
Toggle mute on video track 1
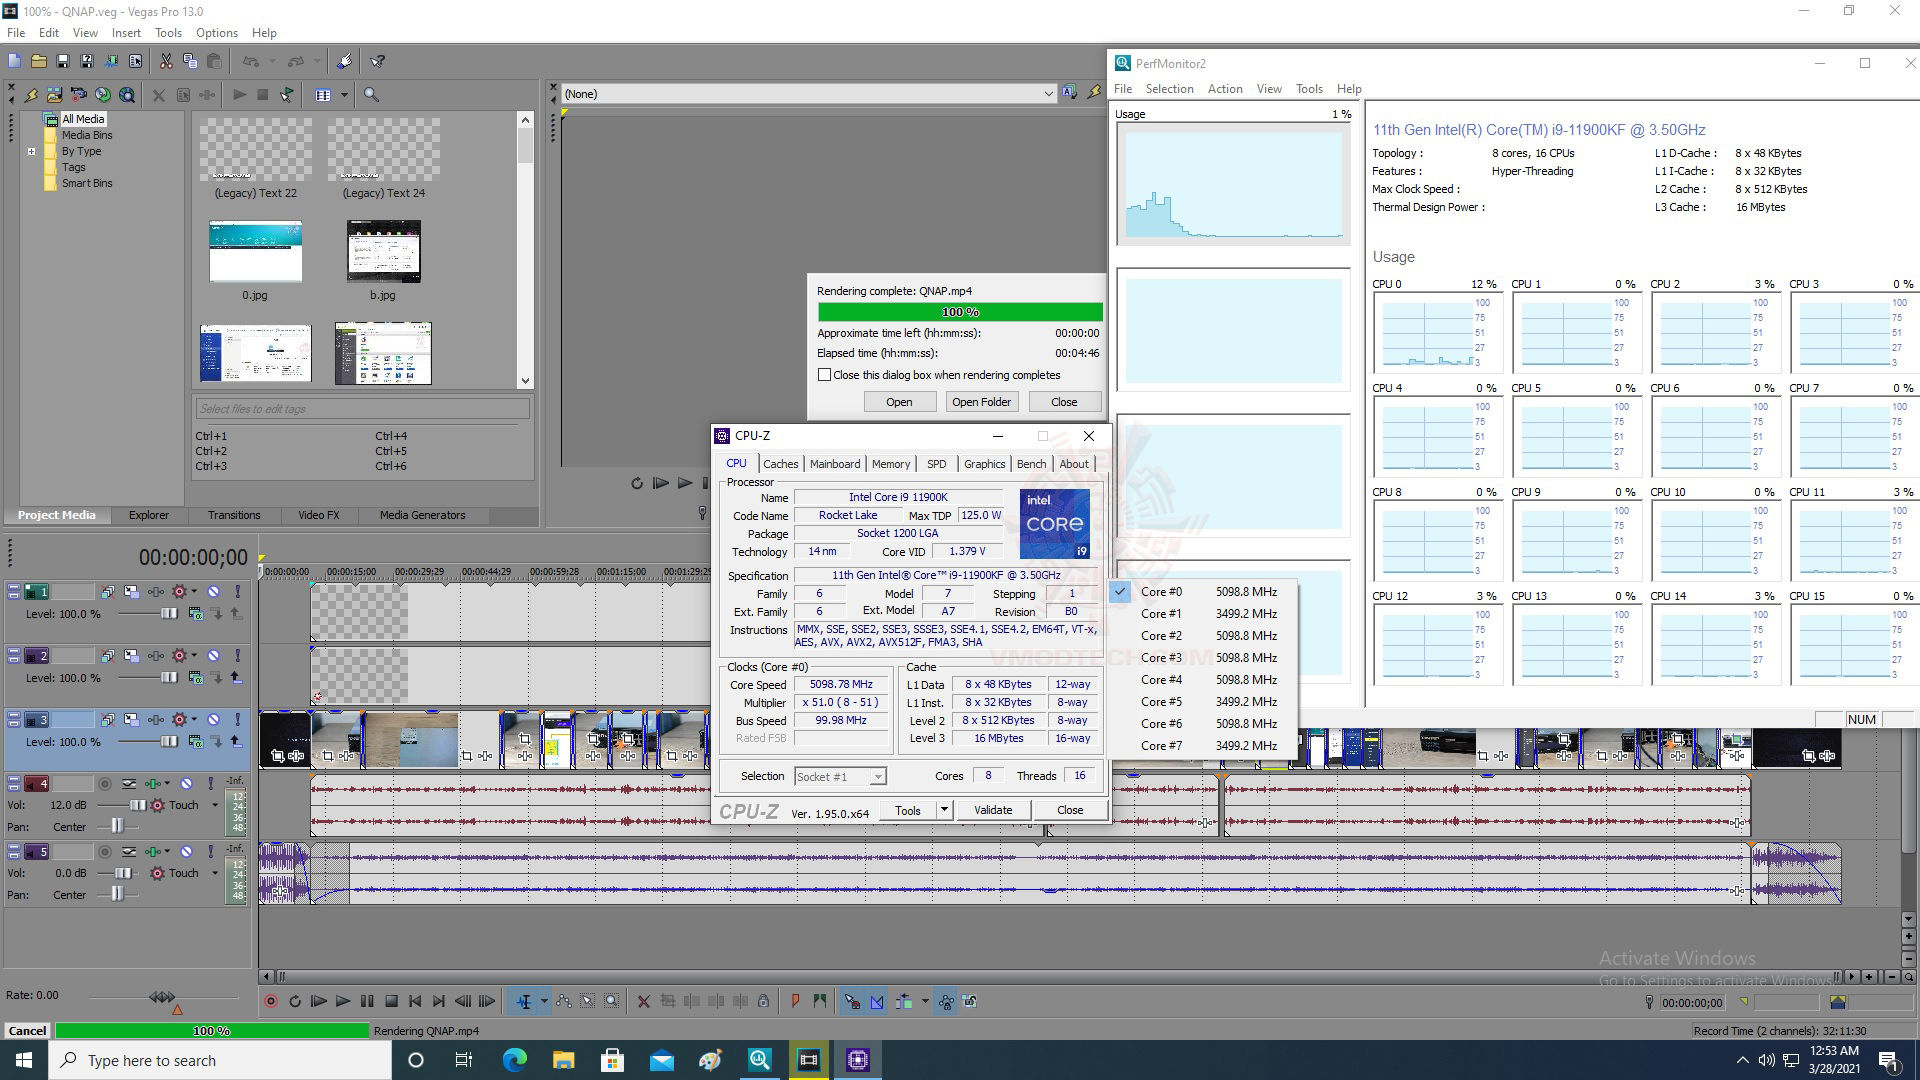click(213, 592)
